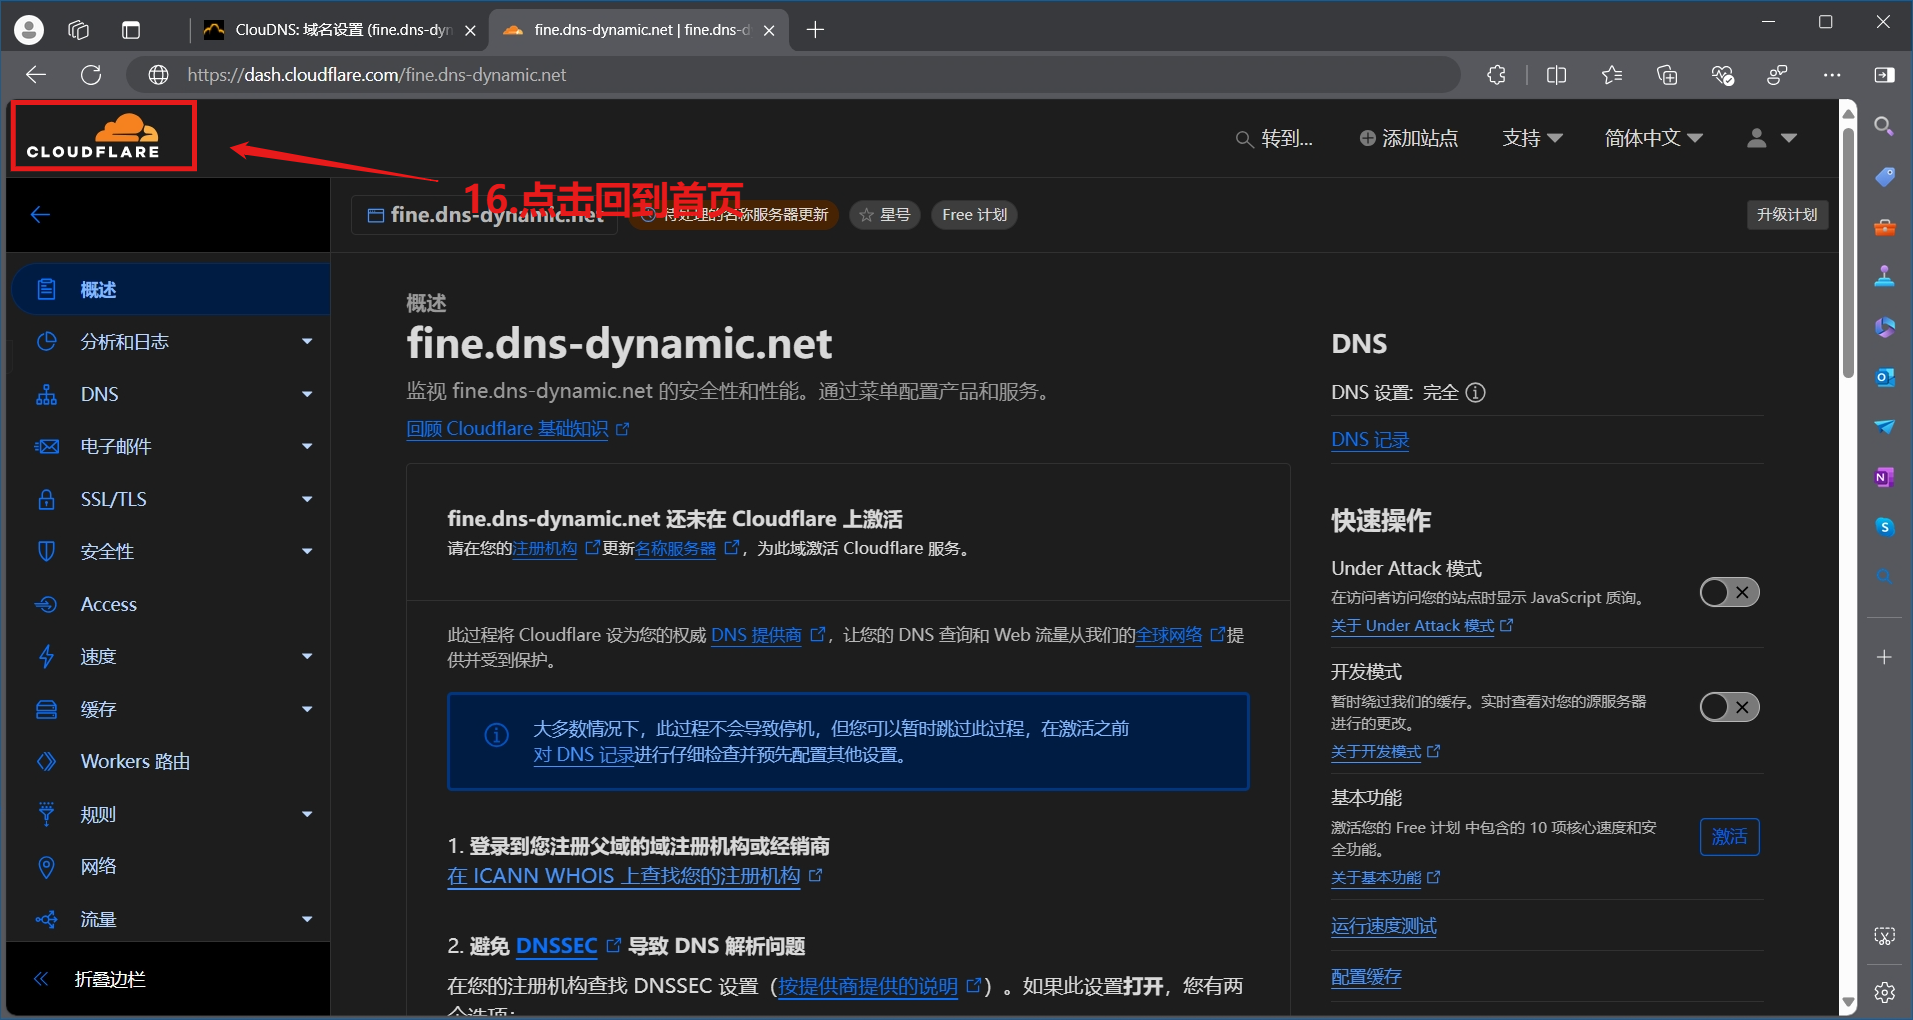1913x1020 pixels.
Task: Open the 简体中文 language dropdown
Action: point(1653,138)
